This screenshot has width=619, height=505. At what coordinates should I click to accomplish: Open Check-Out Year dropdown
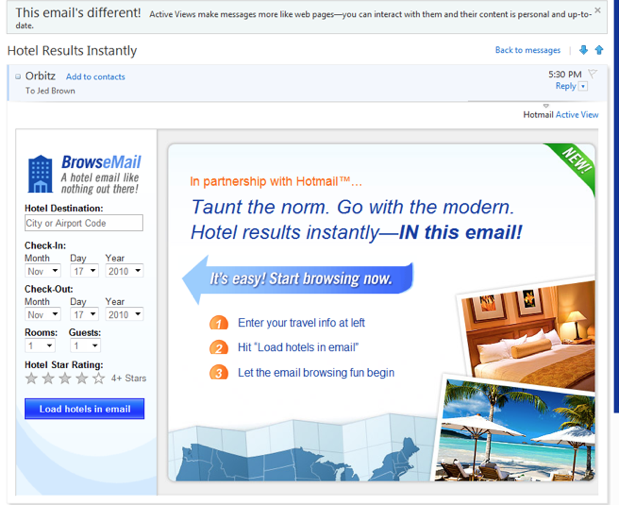[124, 314]
